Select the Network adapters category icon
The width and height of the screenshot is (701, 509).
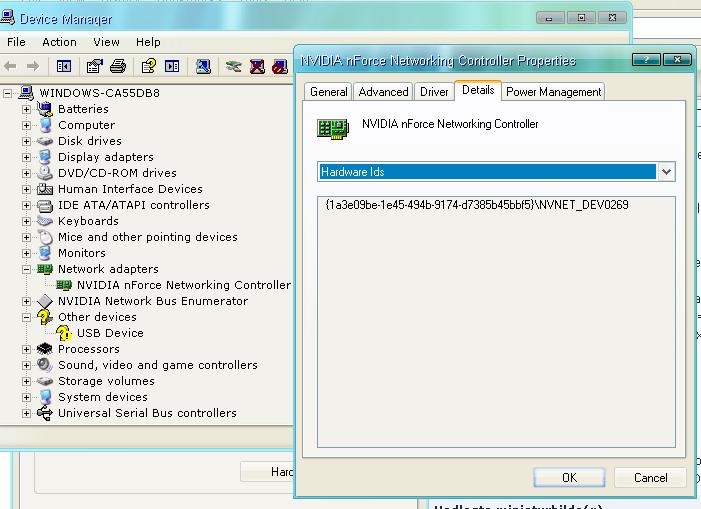click(45, 269)
